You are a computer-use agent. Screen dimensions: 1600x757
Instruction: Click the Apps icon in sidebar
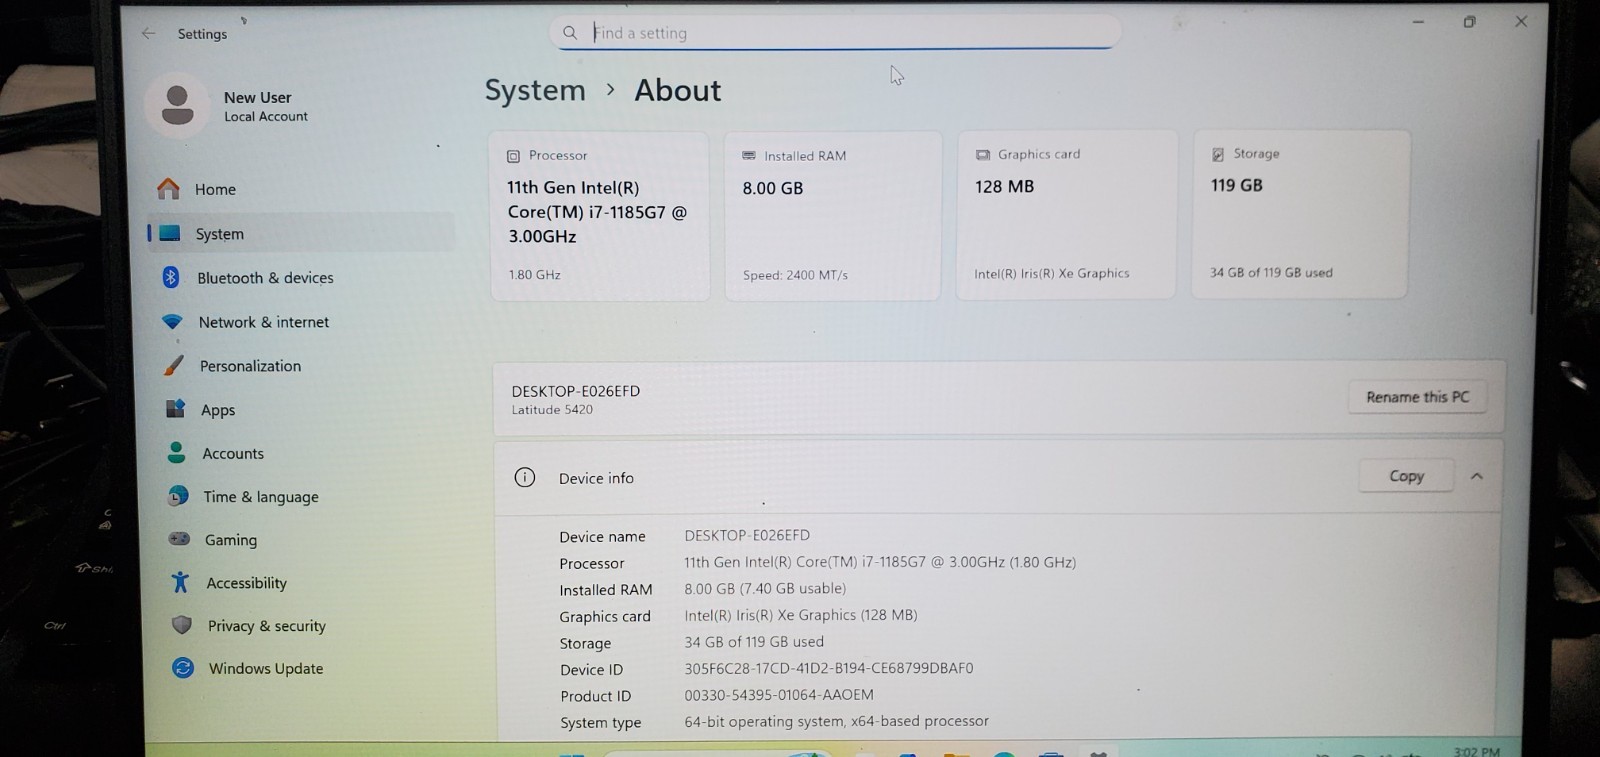tap(175, 408)
